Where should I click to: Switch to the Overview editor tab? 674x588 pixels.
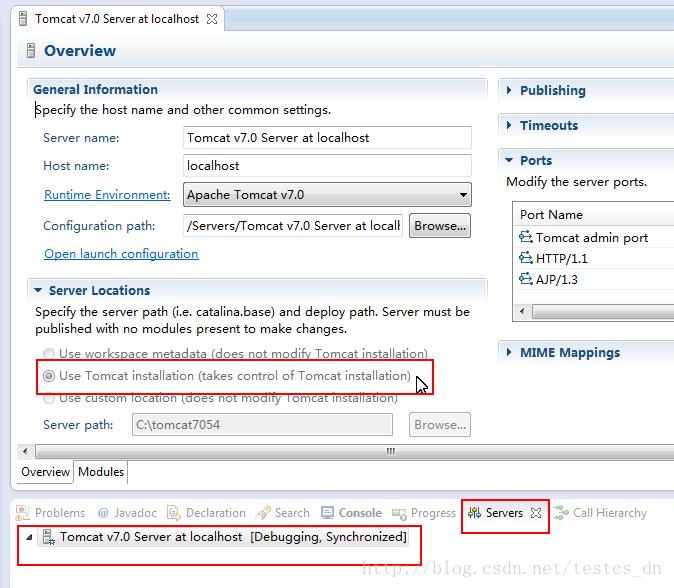[46, 472]
